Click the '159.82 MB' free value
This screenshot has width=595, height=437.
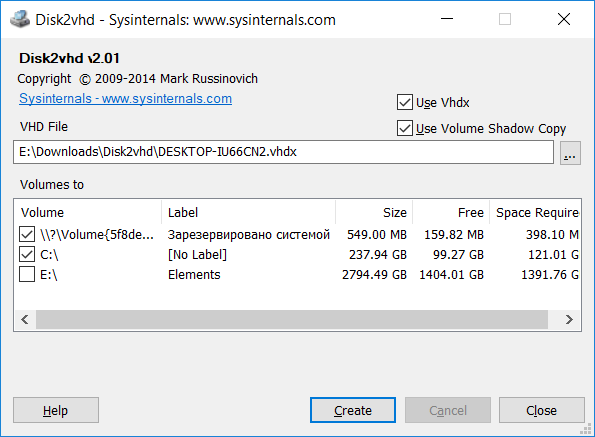pos(454,234)
